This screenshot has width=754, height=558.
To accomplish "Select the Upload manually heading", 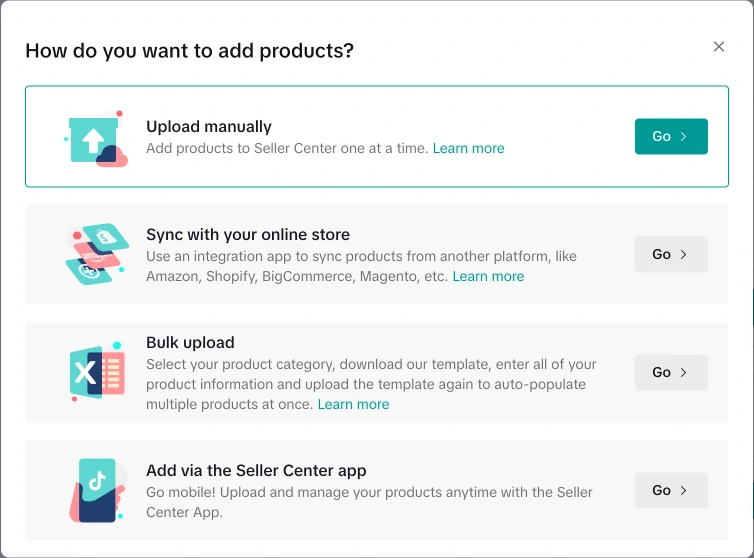I will [209, 127].
